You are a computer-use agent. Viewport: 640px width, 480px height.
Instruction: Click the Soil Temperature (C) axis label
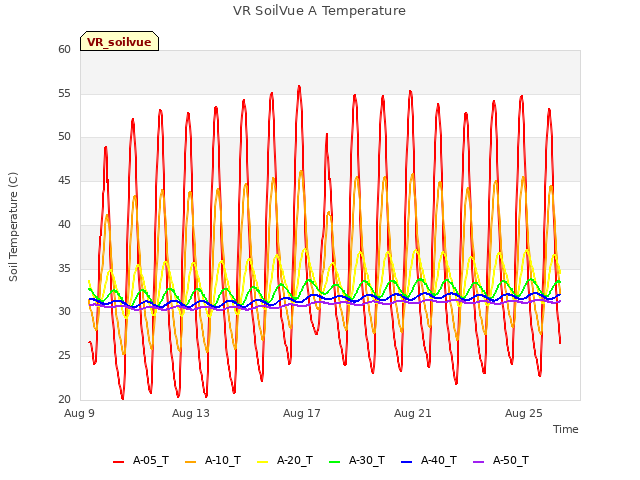(13, 227)
